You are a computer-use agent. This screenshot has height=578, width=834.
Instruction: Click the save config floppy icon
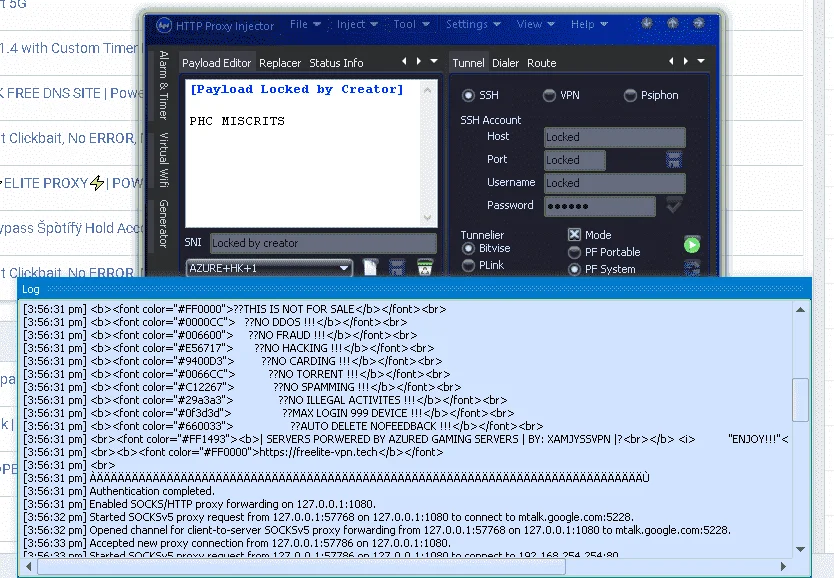coord(397,267)
